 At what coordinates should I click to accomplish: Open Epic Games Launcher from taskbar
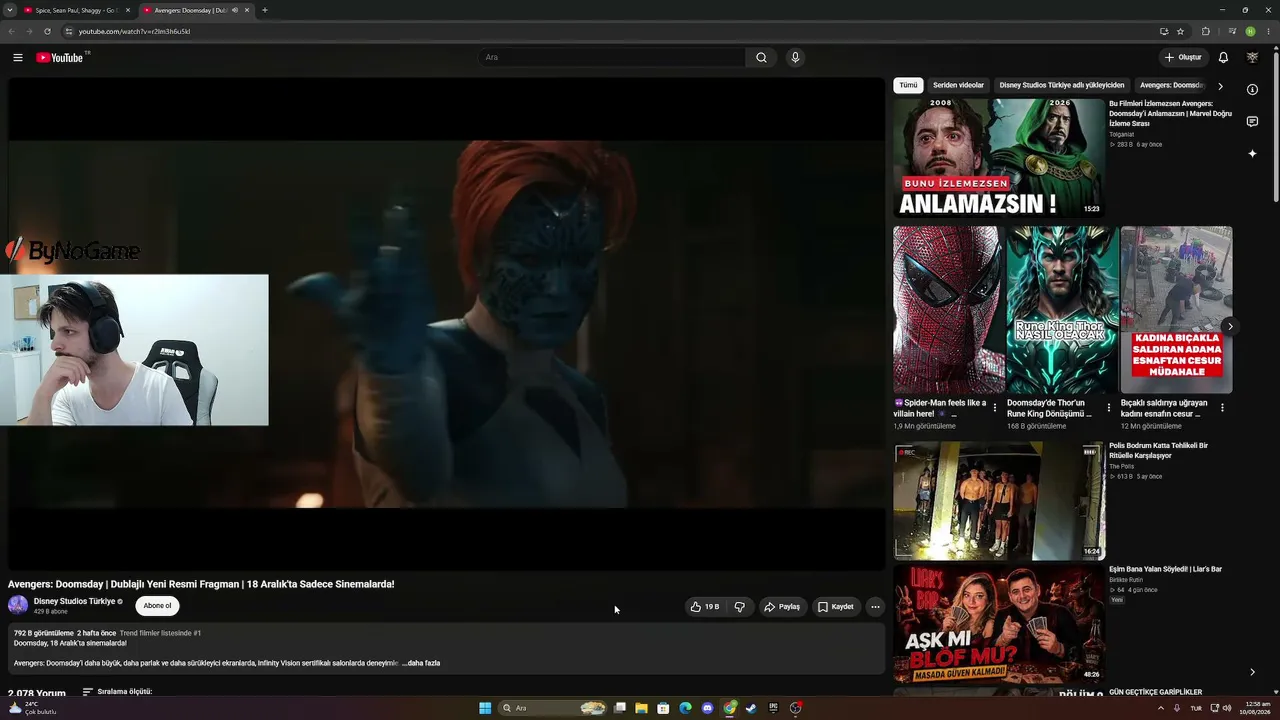tap(773, 708)
